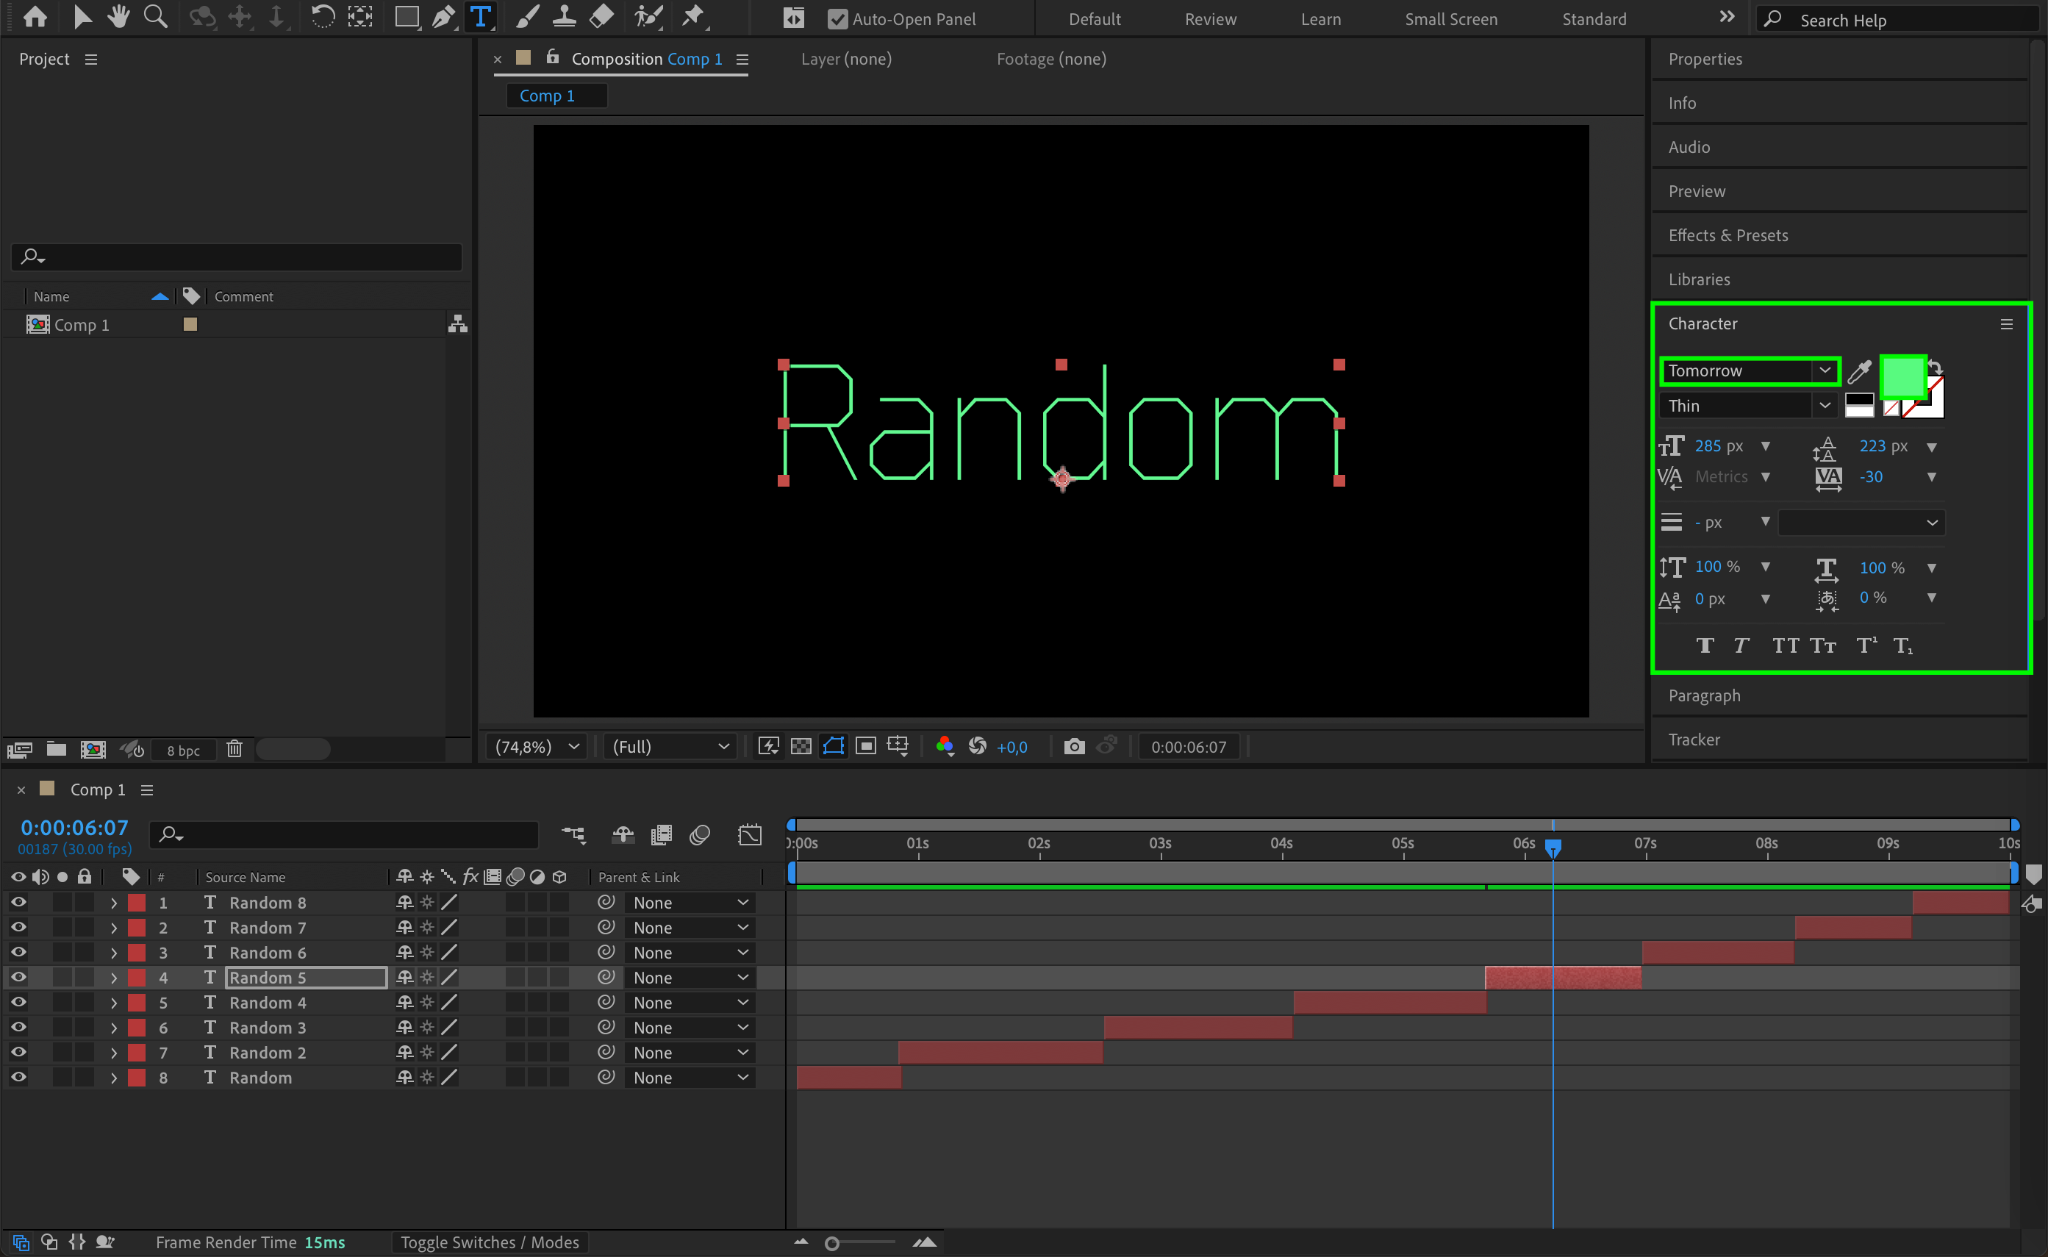Screen dimensions: 2048x1257
Task: Open the Effects & Presets panel
Action: pyautogui.click(x=1728, y=235)
